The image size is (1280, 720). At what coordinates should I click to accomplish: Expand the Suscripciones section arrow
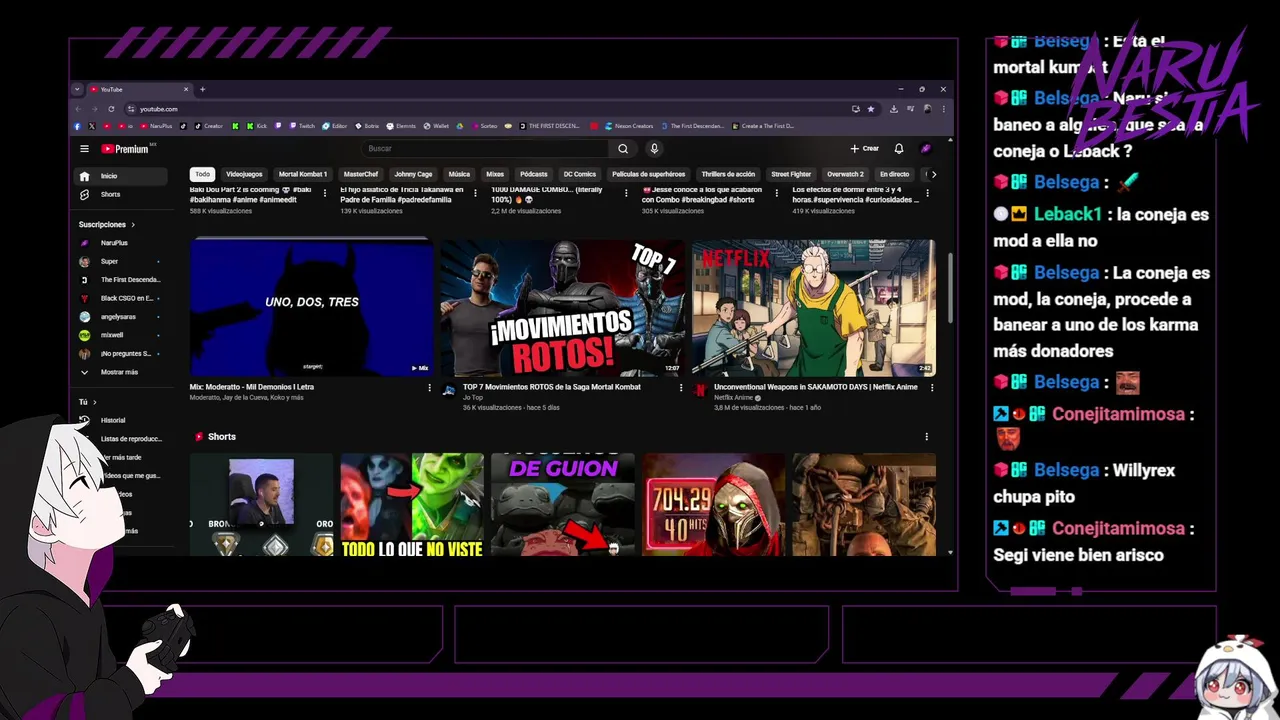133,225
